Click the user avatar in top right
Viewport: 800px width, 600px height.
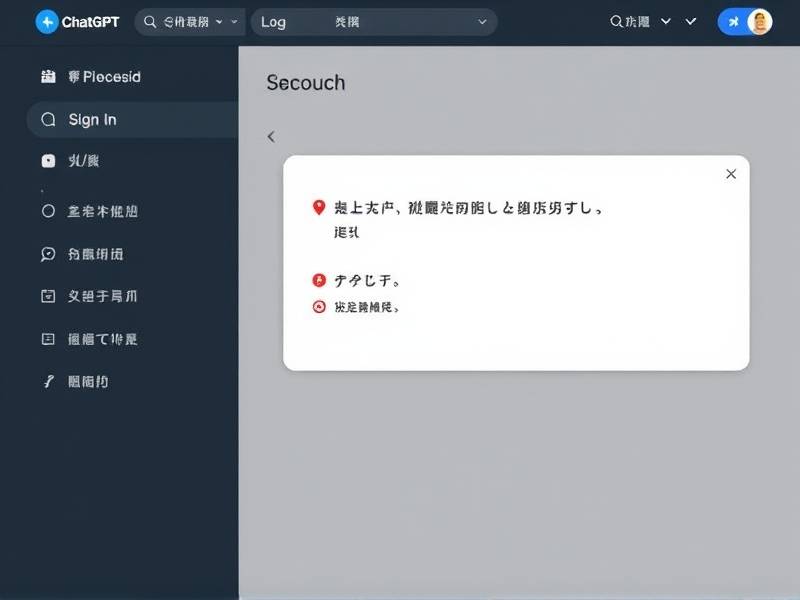click(x=759, y=22)
